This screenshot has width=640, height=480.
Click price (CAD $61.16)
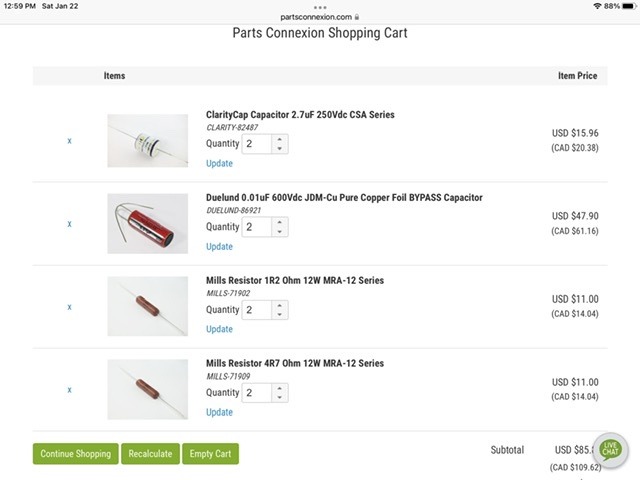pos(575,231)
